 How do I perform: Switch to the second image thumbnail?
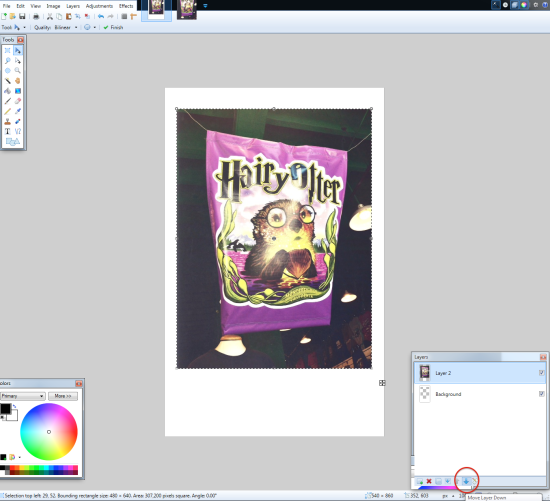187,9
